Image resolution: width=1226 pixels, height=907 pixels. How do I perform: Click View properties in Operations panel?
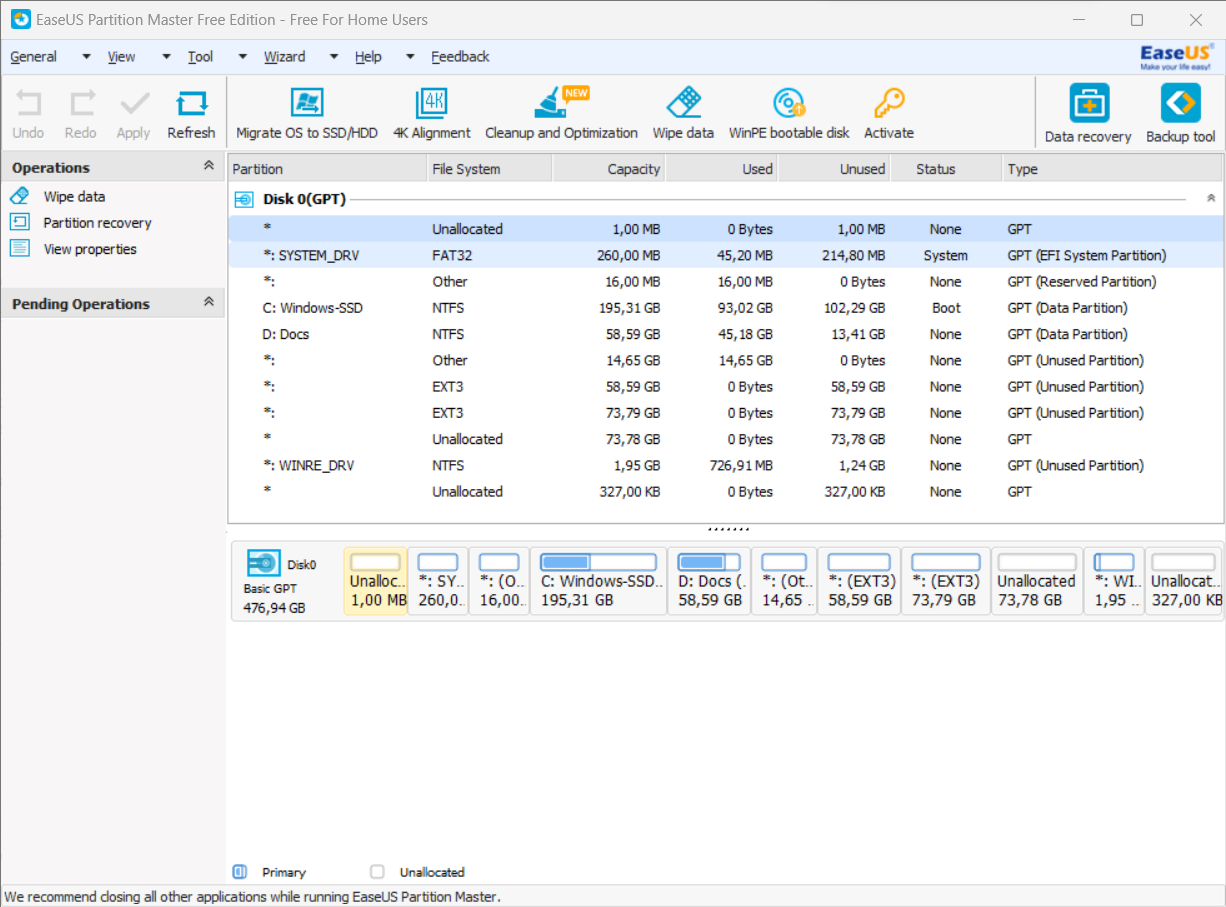pyautogui.click(x=90, y=249)
